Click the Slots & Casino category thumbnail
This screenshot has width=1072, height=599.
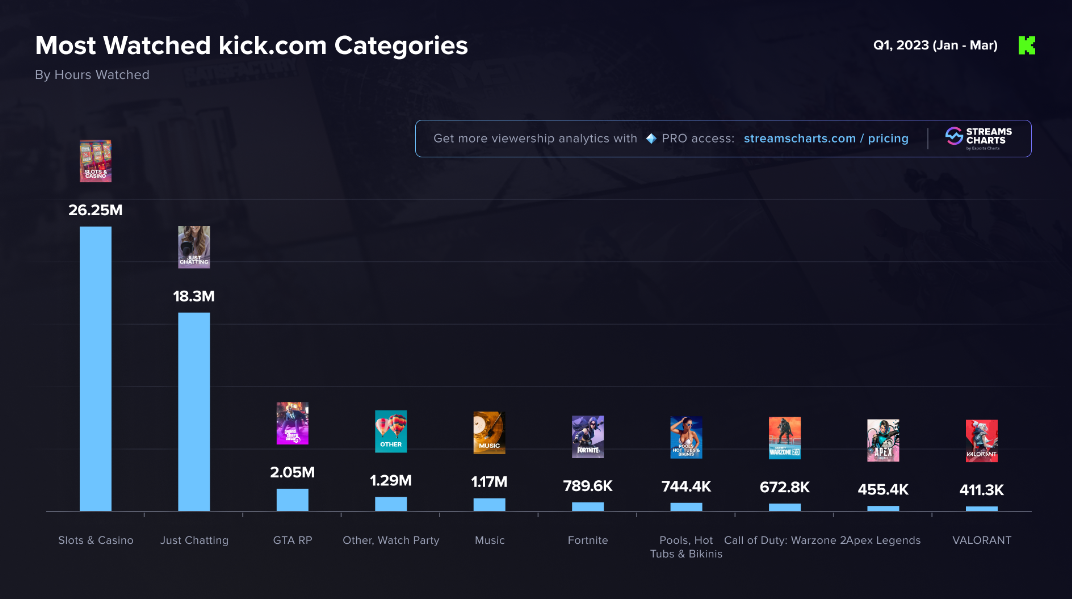[95, 161]
